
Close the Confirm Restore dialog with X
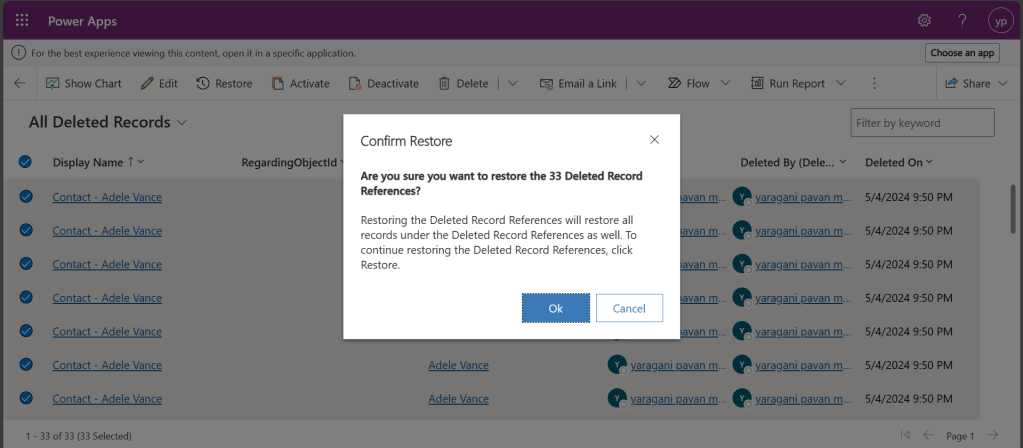pos(654,140)
